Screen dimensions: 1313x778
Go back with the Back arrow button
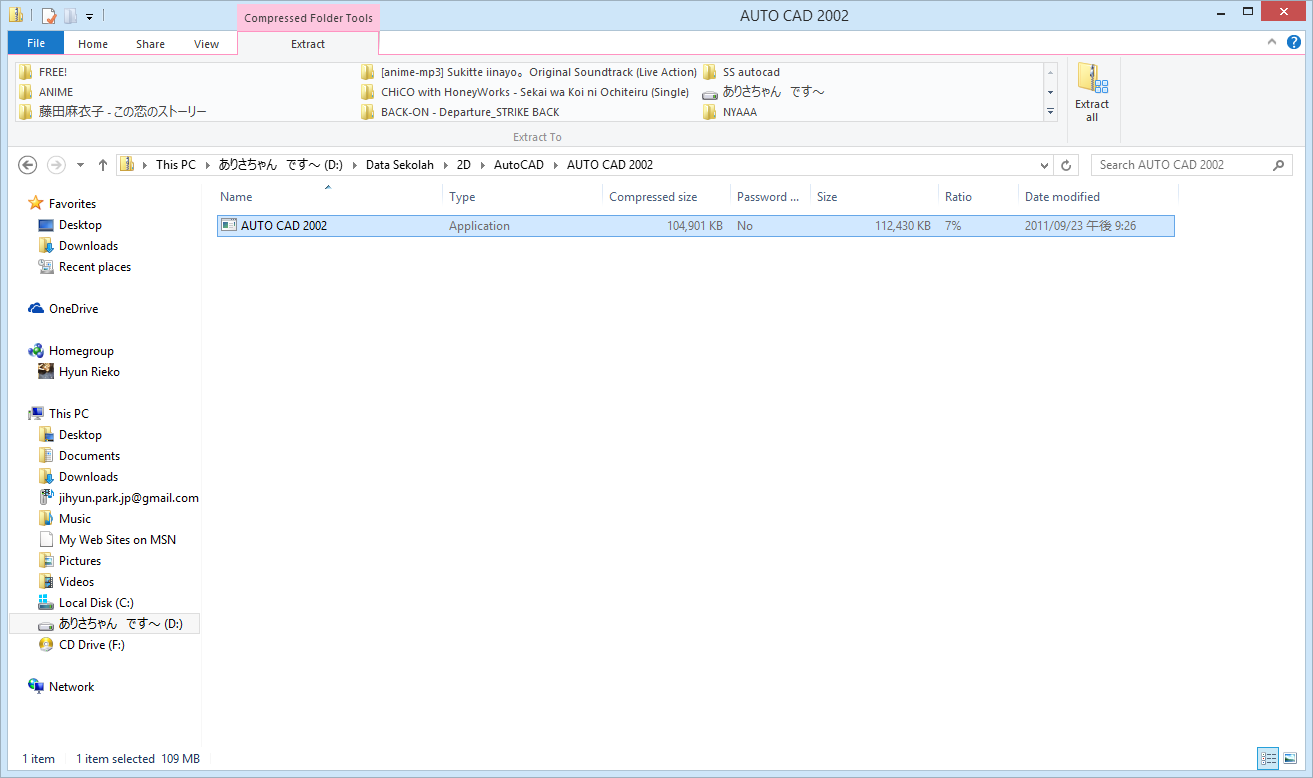point(28,165)
